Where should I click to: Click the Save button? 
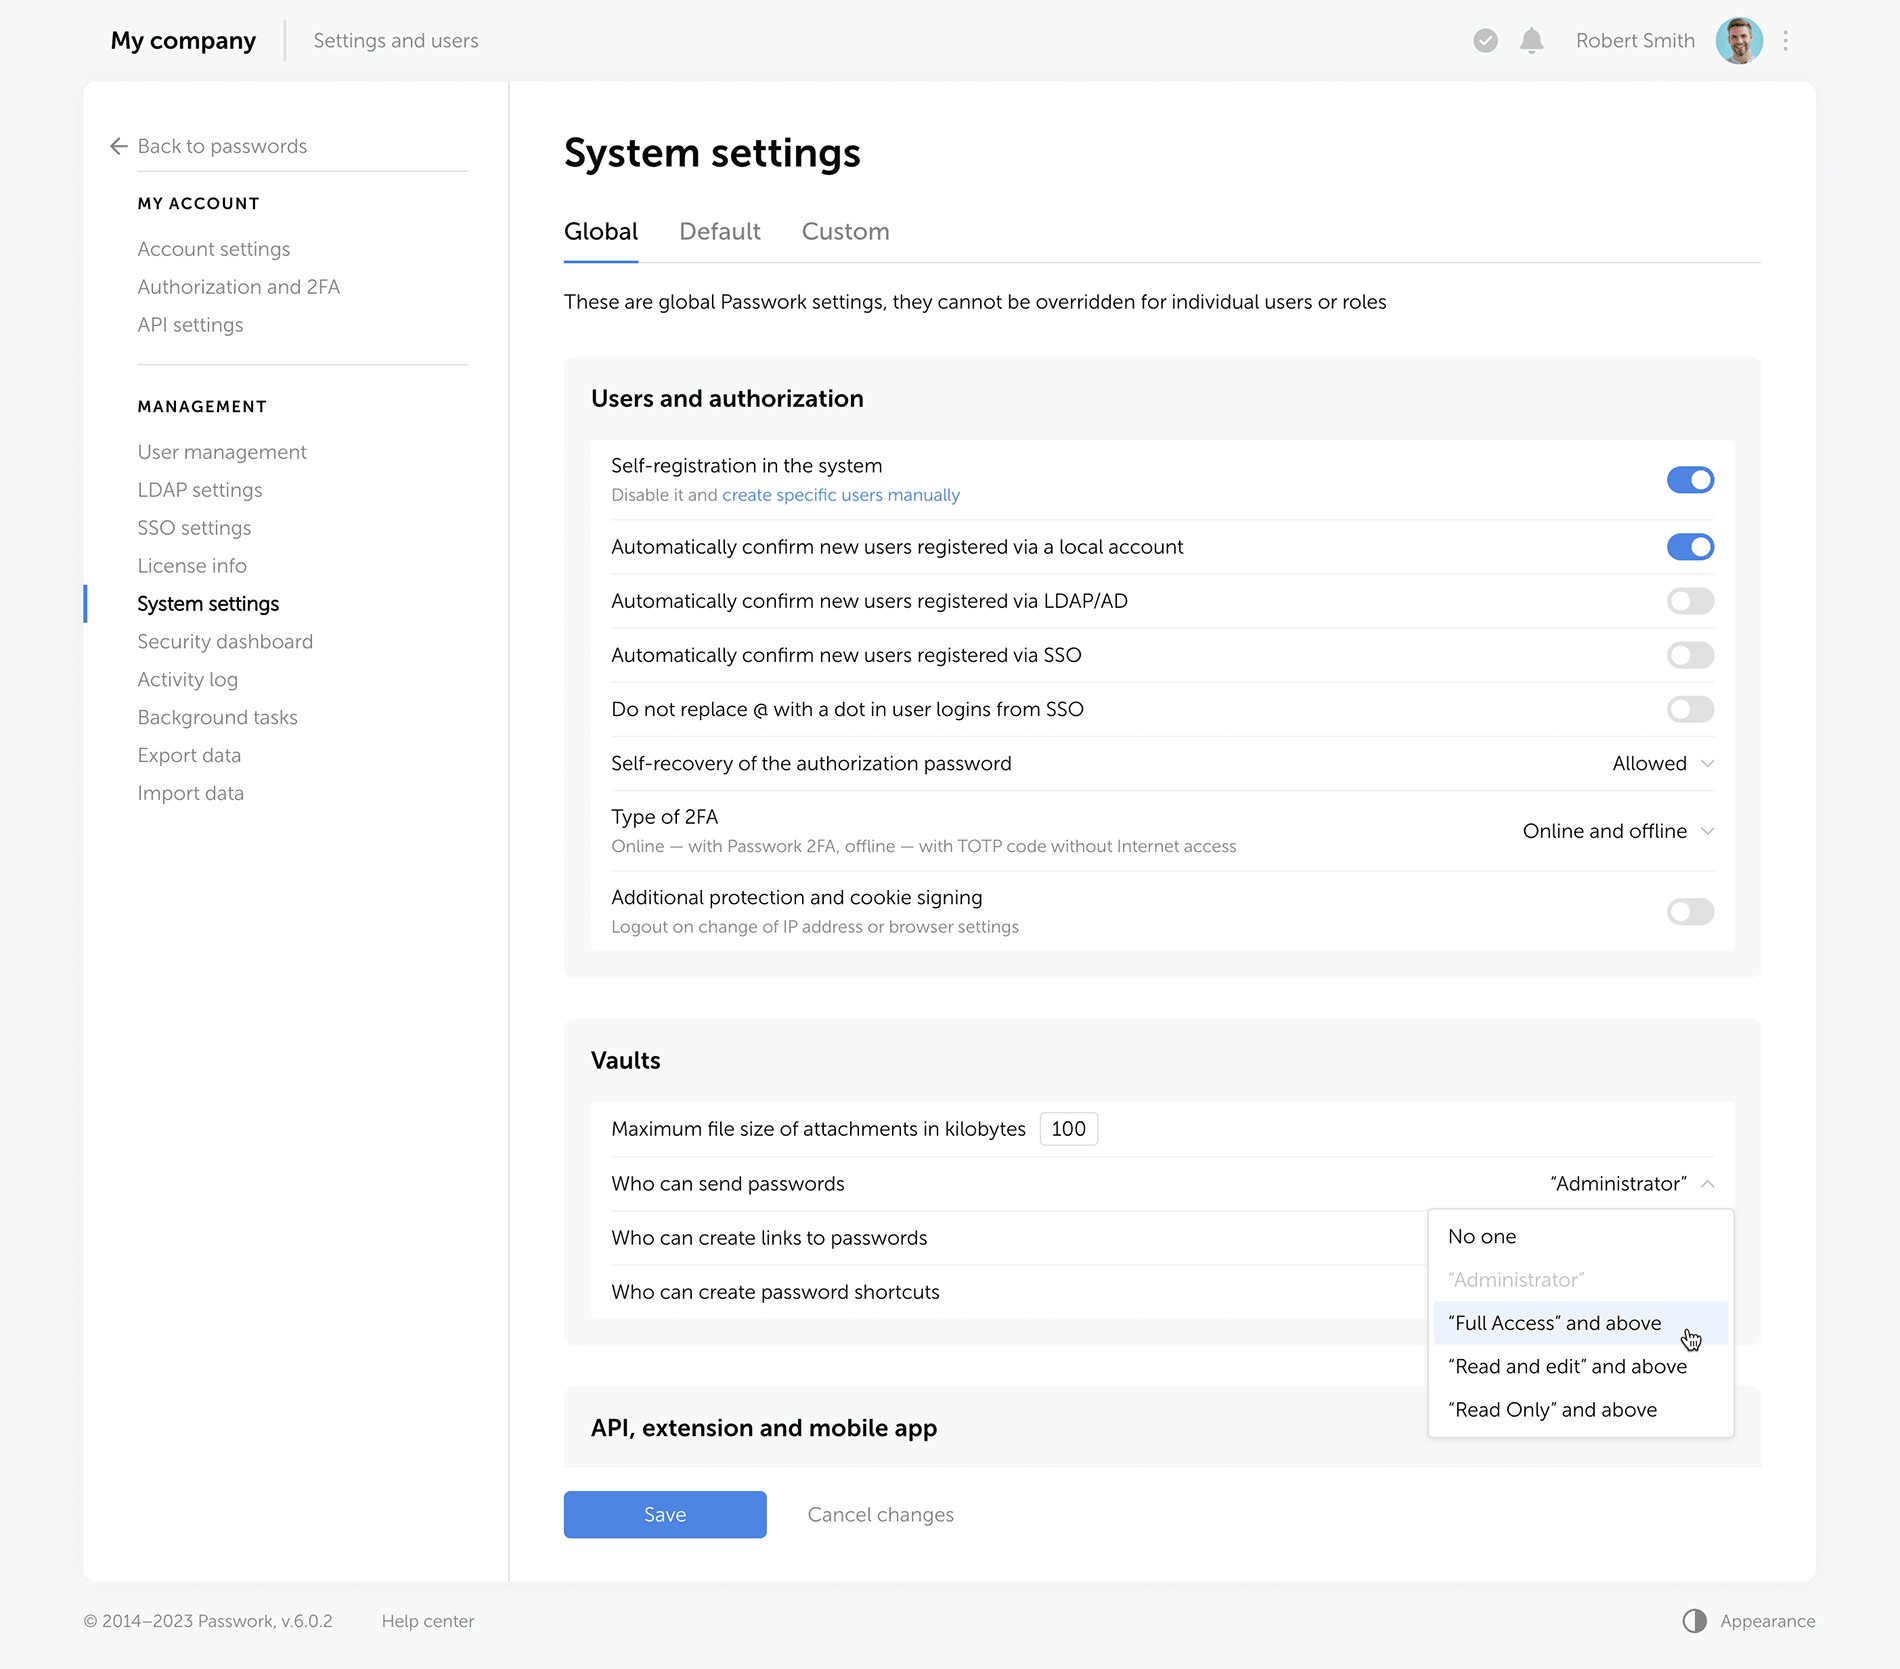point(665,1515)
